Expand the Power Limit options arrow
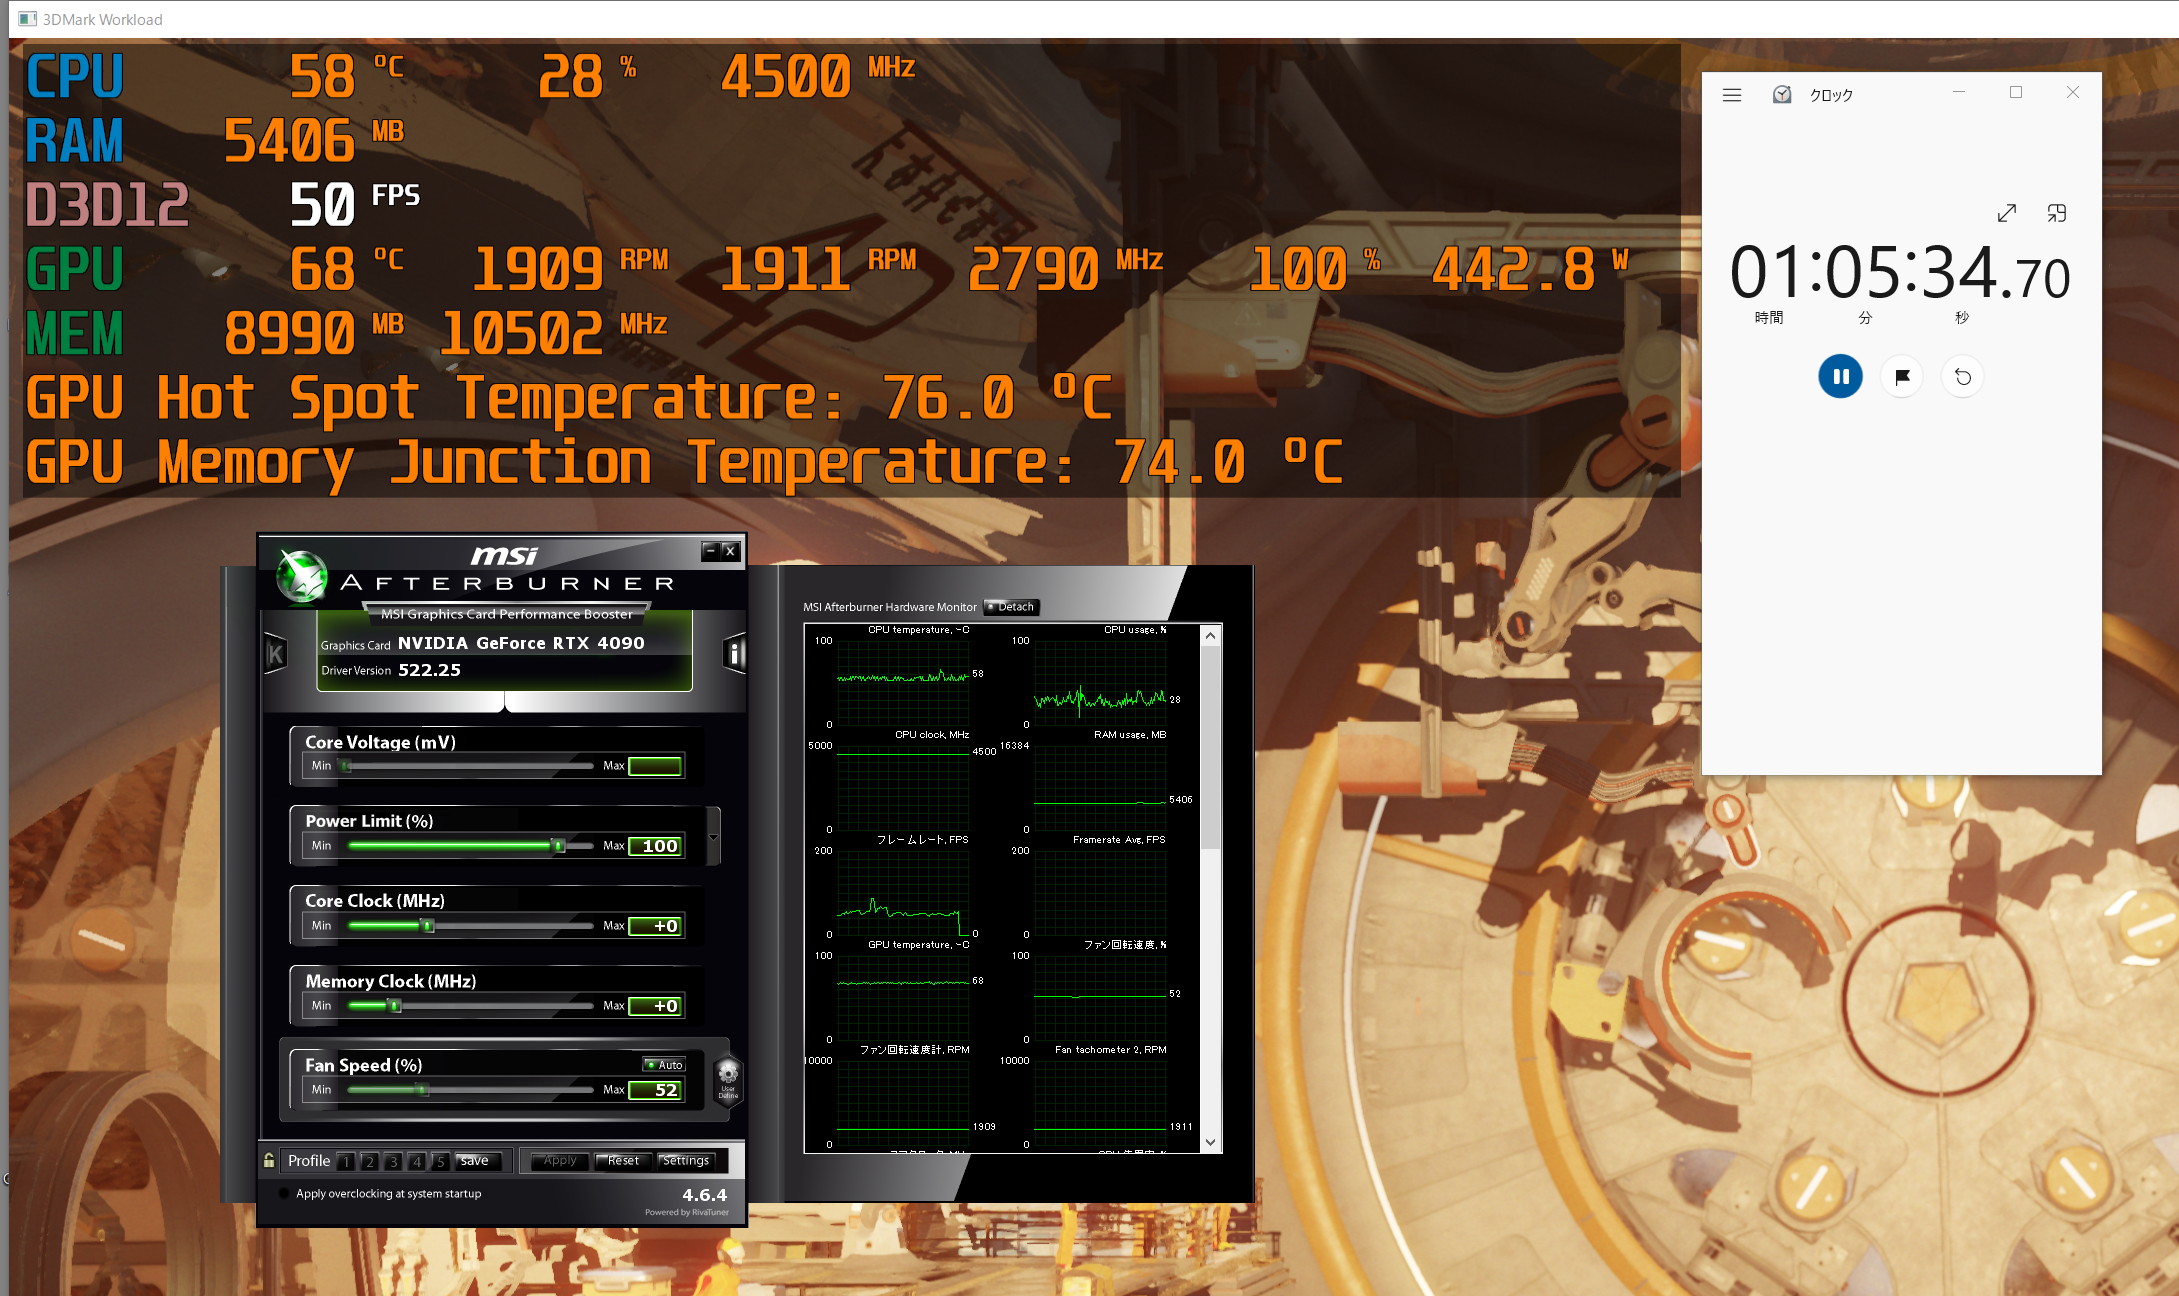The width and height of the screenshot is (2179, 1296). coord(713,837)
